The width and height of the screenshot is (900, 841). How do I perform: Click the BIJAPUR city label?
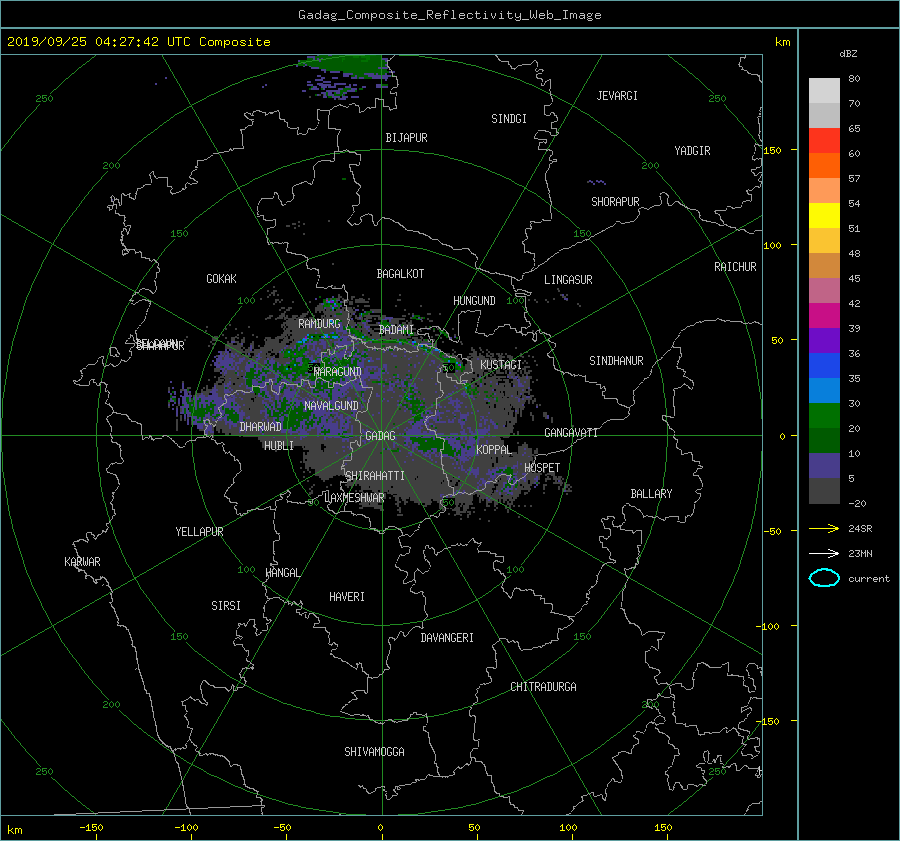pos(406,138)
